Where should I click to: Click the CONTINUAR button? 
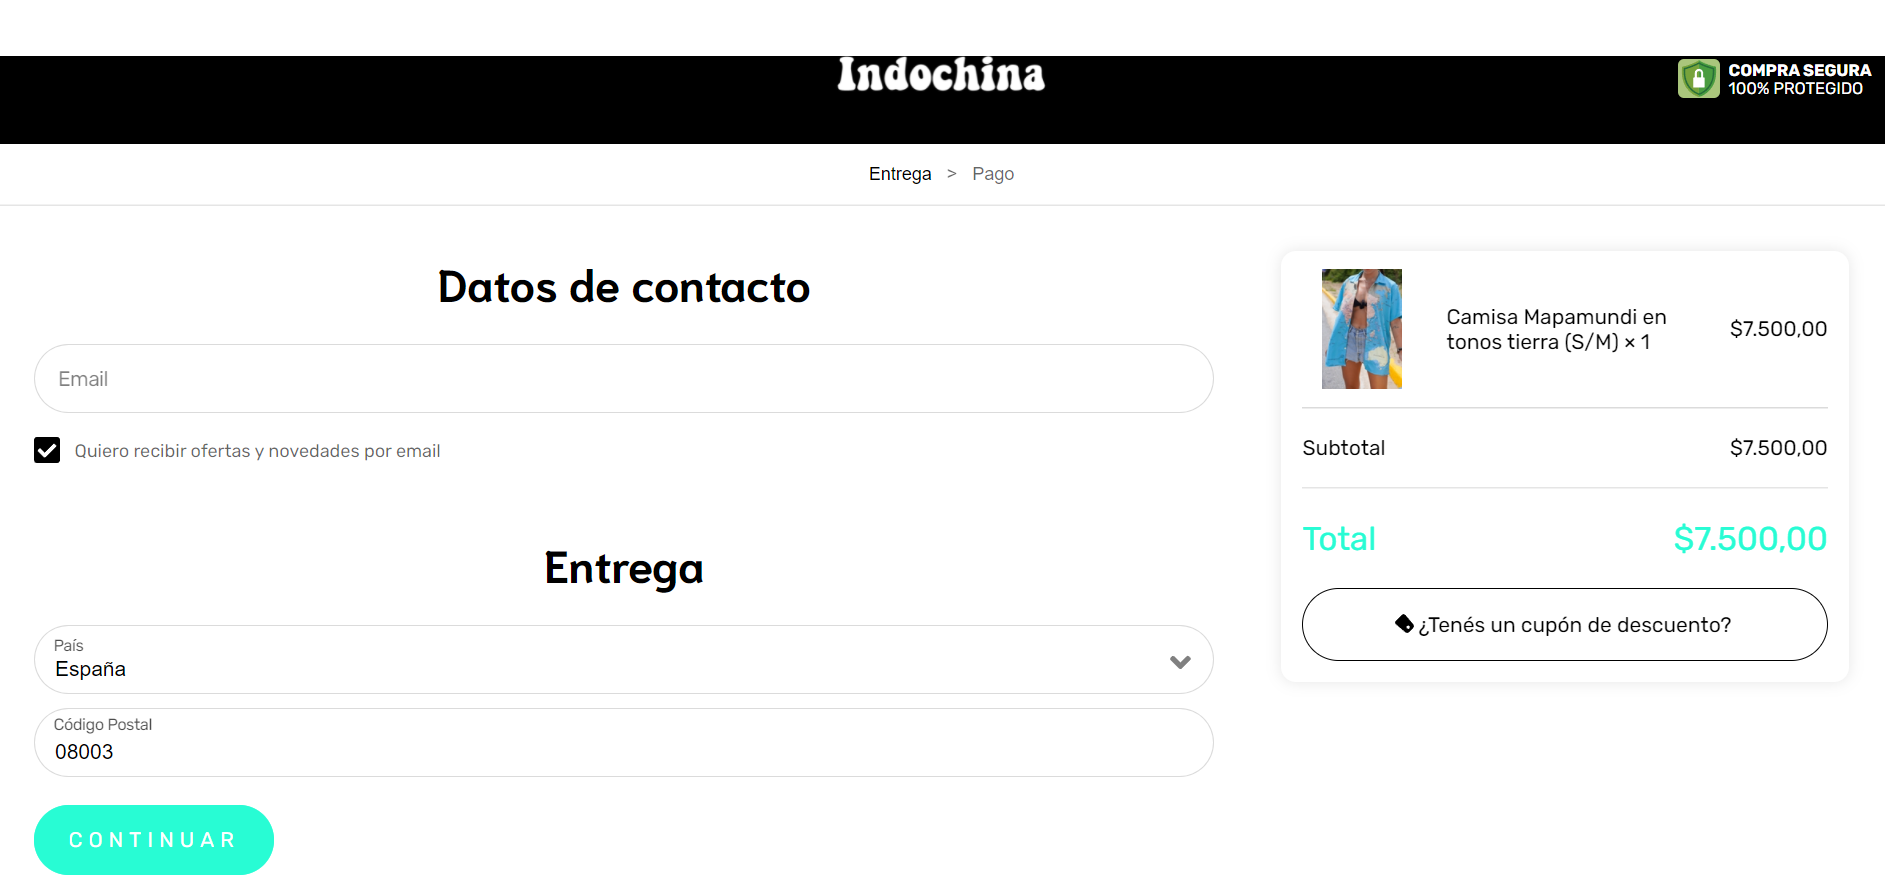(154, 840)
